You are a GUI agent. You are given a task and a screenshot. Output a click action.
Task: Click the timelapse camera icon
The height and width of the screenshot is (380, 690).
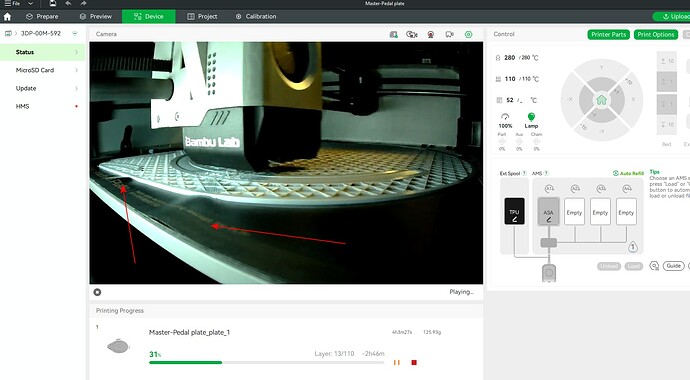click(x=412, y=34)
